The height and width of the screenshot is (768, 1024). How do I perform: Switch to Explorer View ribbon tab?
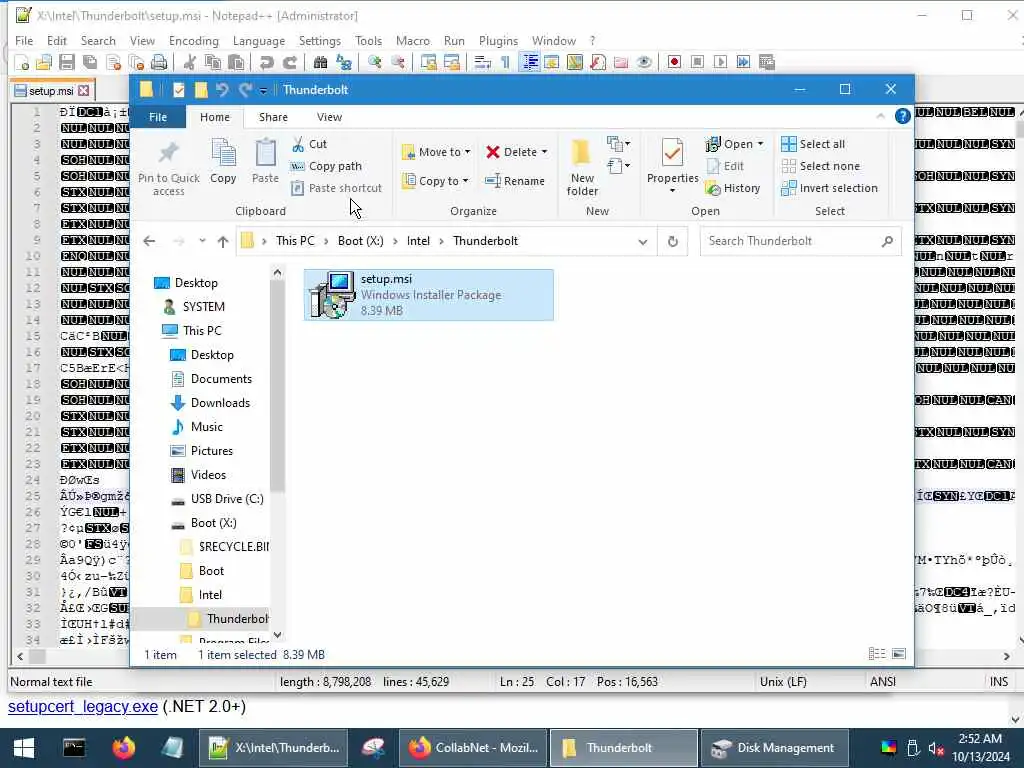pos(329,117)
